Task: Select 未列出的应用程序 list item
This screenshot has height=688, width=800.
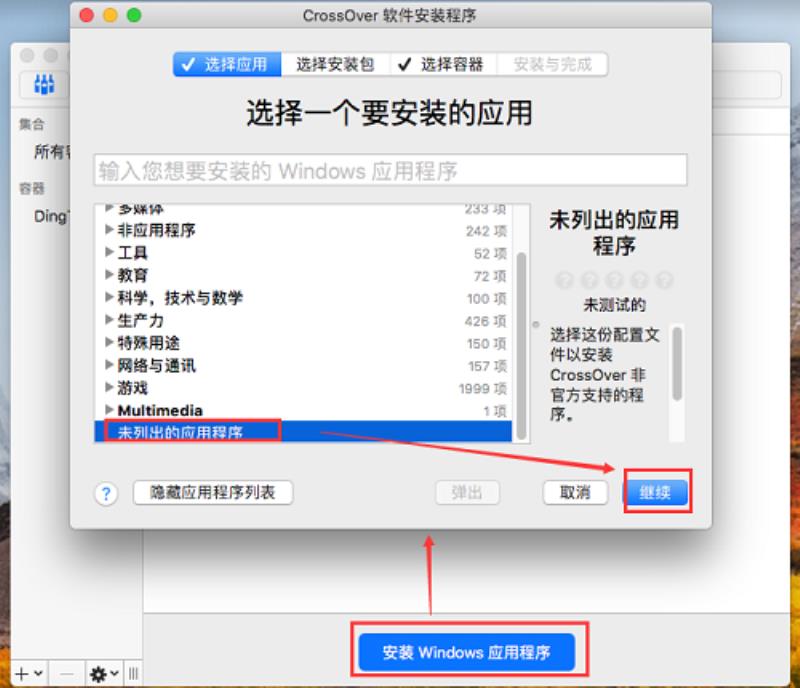Action: coord(303,432)
